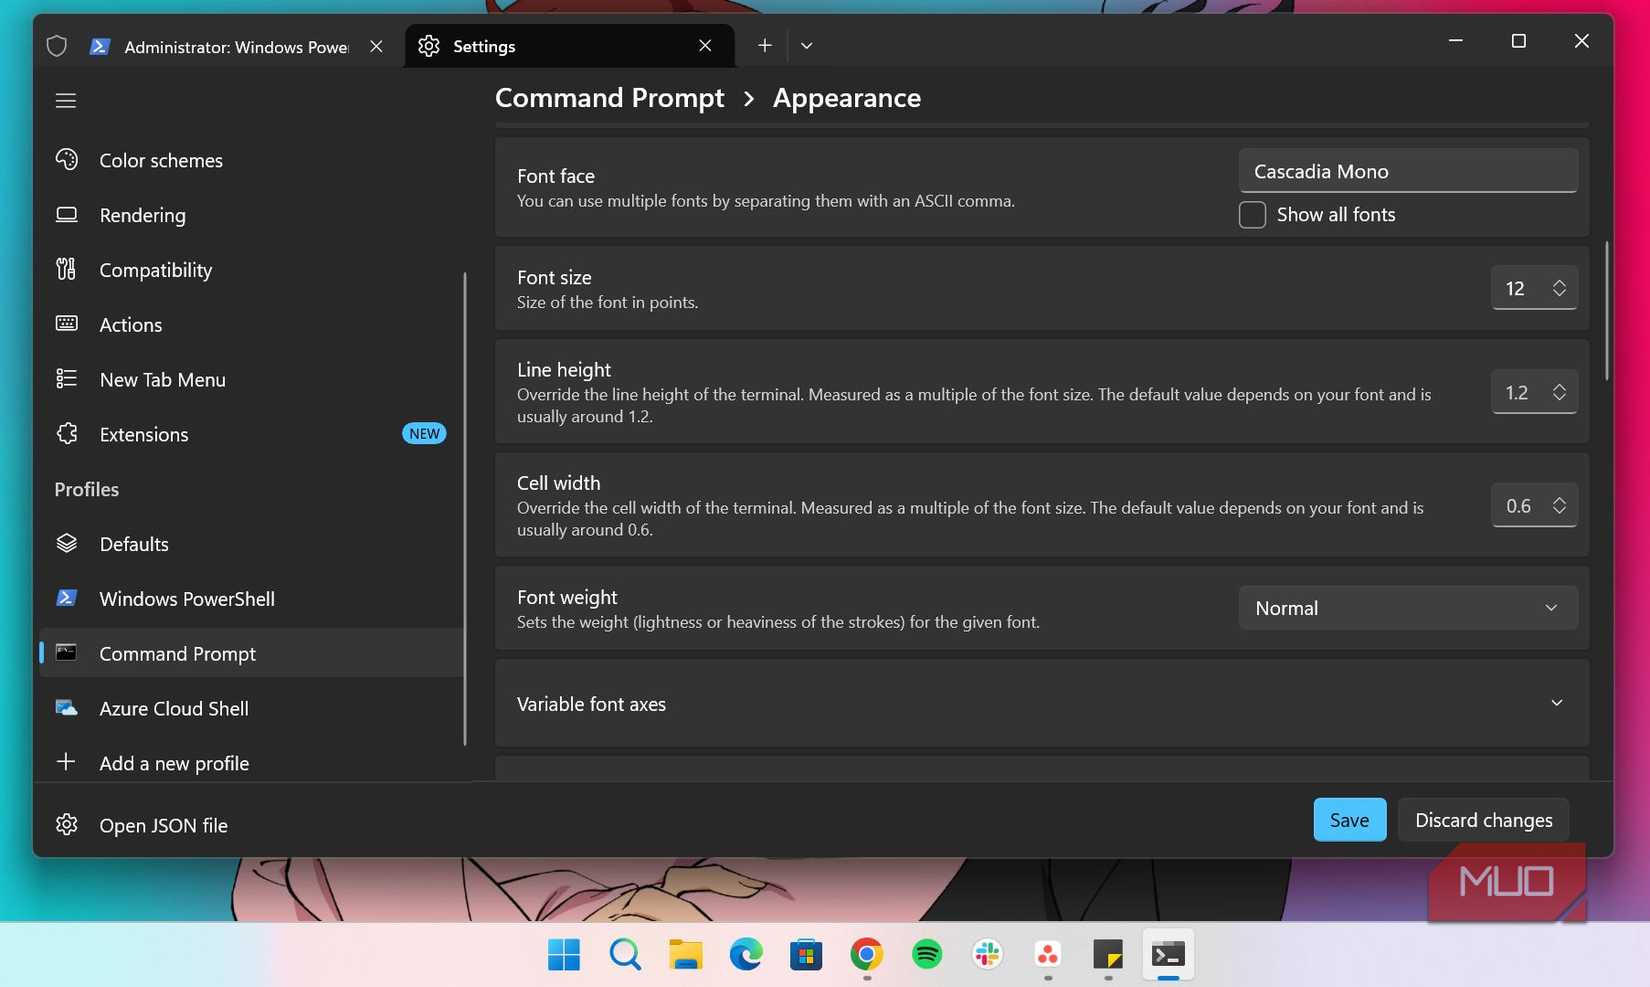Adjust the Font size stepper arrows
This screenshot has width=1650, height=987.
1559,288
